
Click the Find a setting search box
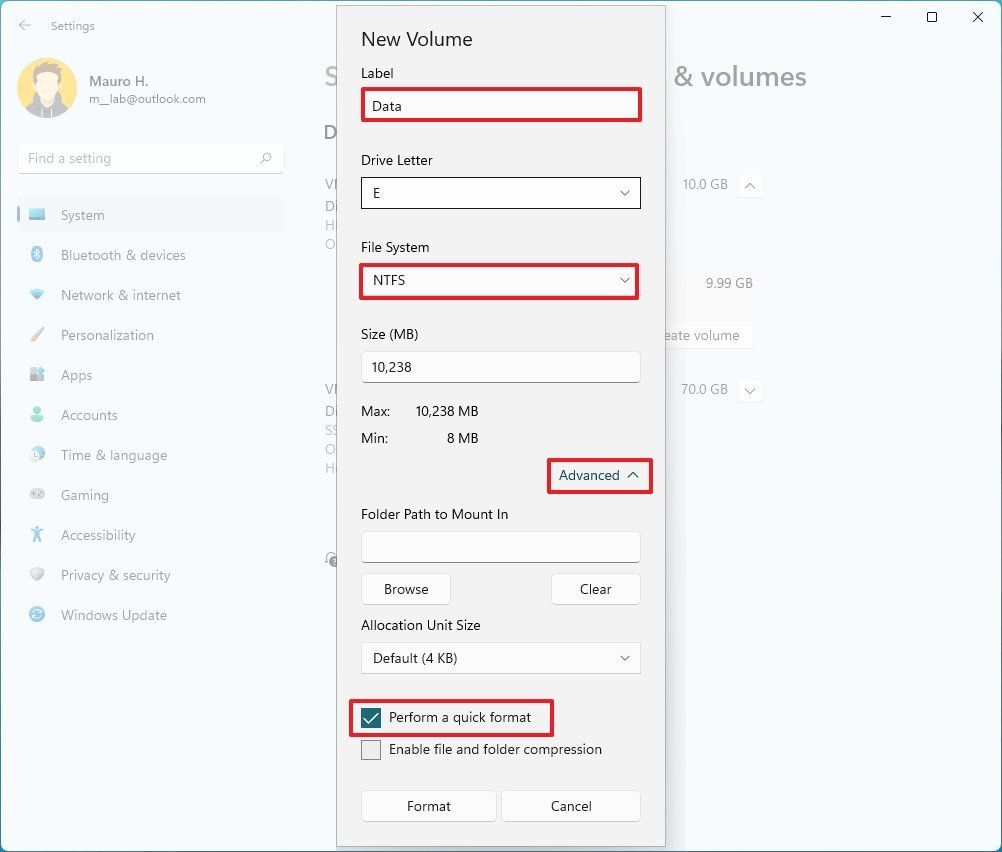pos(150,157)
